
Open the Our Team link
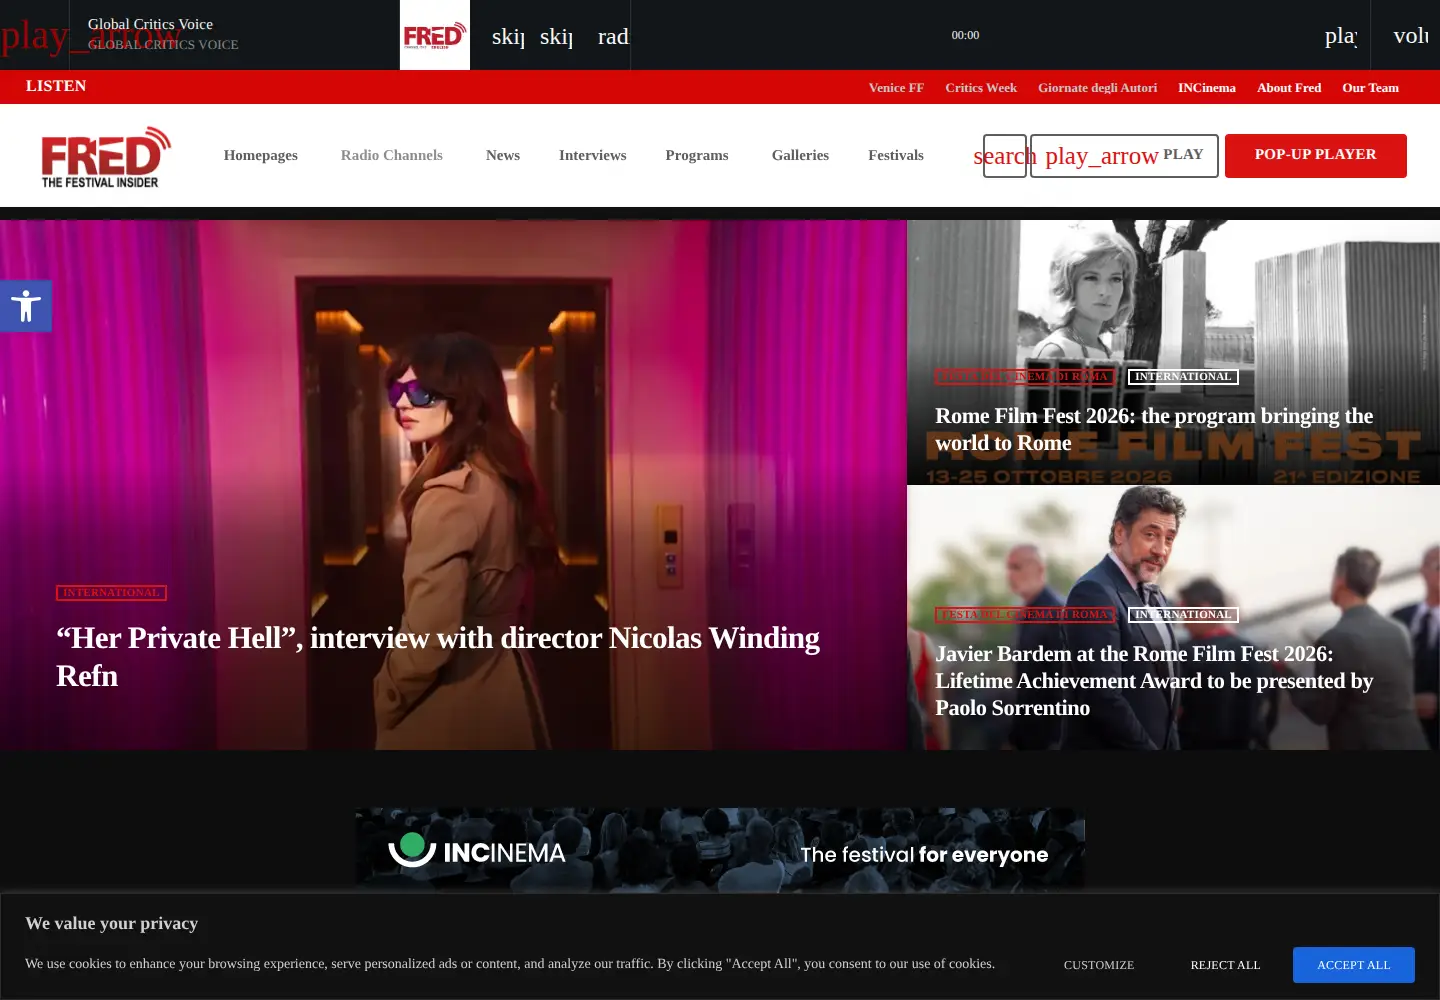click(x=1370, y=88)
